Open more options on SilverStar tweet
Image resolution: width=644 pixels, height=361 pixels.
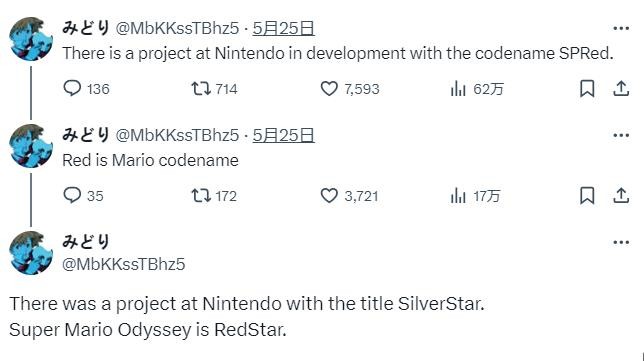point(621,242)
